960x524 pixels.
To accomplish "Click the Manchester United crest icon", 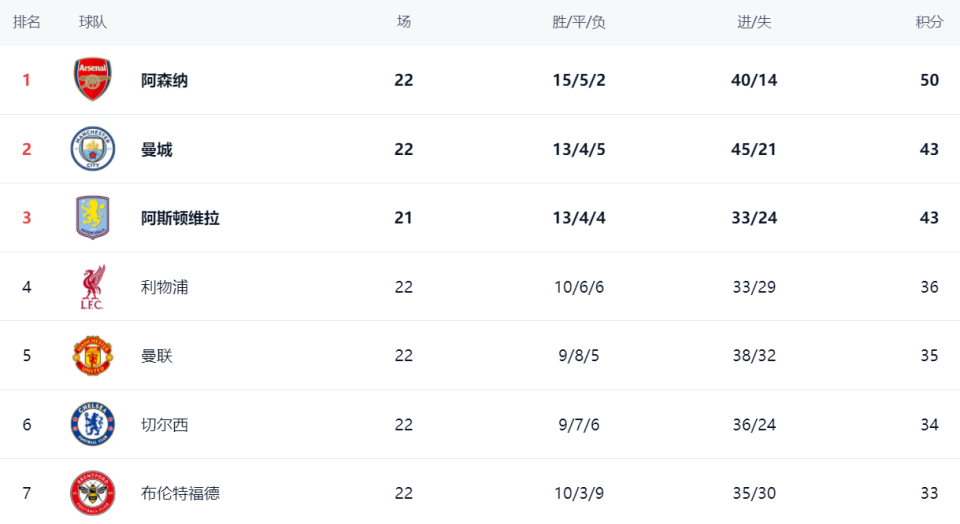I will [93, 356].
